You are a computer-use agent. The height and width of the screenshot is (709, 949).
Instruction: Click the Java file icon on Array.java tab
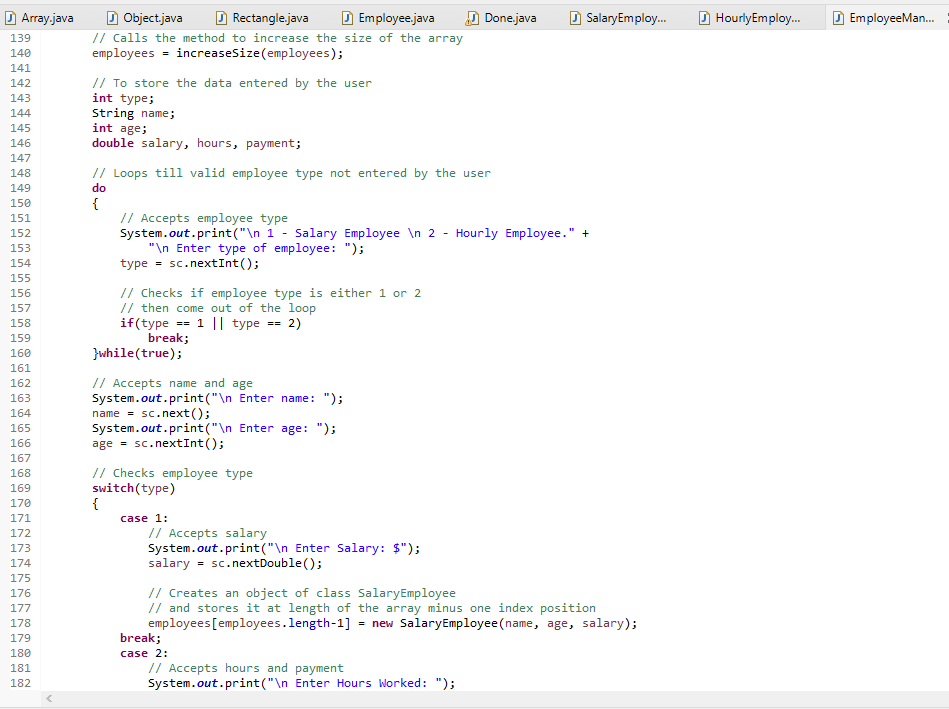tap(11, 18)
